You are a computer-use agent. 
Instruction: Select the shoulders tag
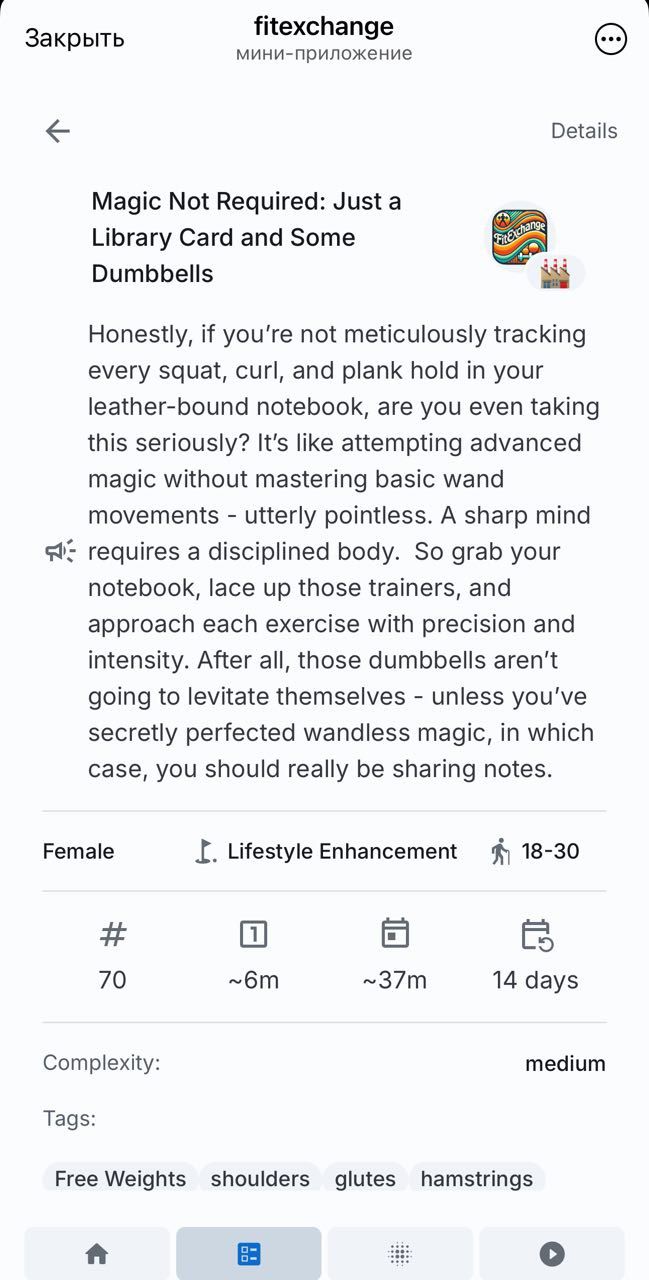pyautogui.click(x=260, y=1179)
